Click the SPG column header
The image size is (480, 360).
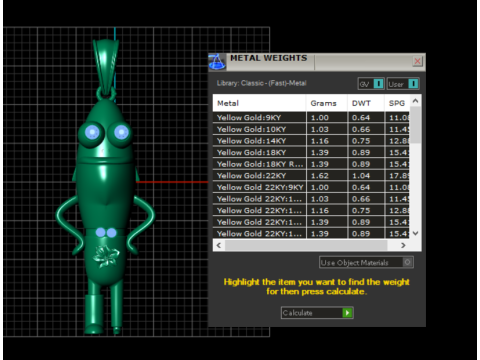[x=397, y=103]
